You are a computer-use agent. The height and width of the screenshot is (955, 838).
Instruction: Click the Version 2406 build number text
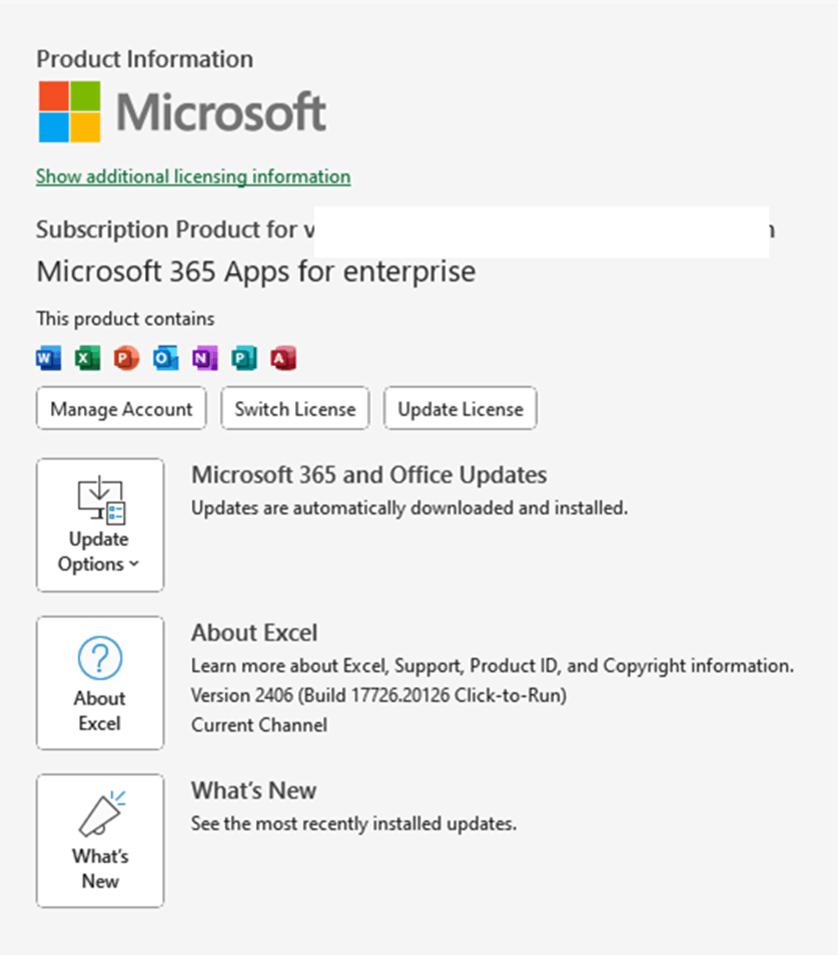coord(379,695)
